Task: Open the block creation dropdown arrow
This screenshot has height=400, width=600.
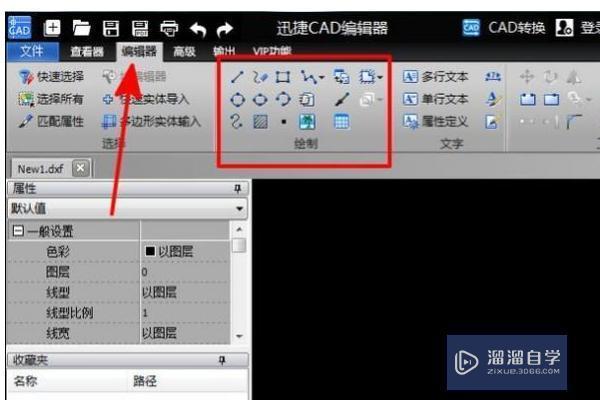Action: click(380, 77)
